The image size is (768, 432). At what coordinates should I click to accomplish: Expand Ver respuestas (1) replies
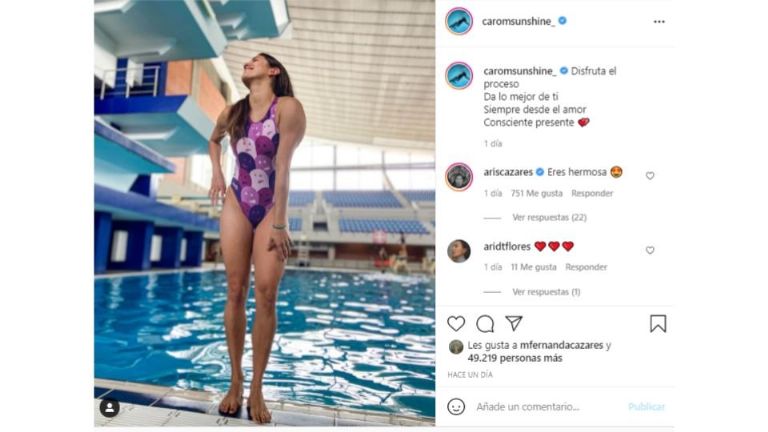click(546, 292)
